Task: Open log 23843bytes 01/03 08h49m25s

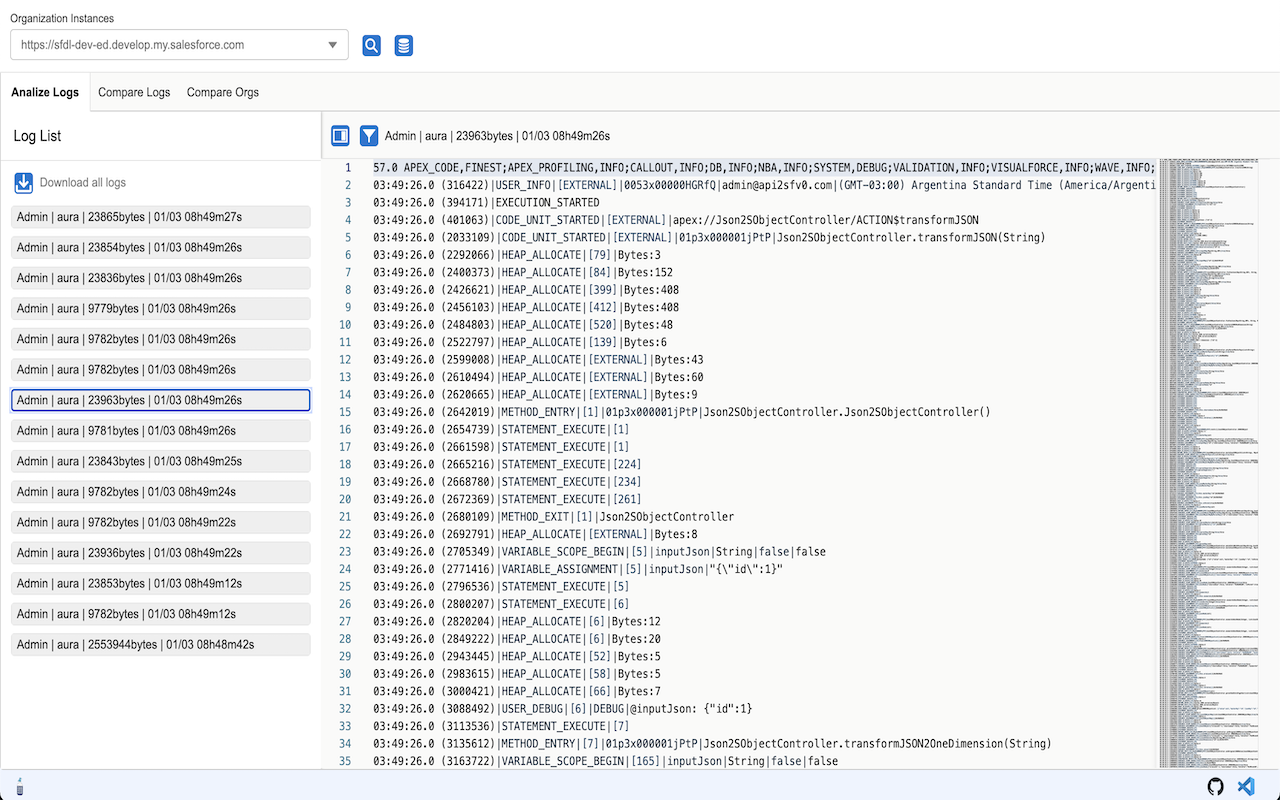Action: 160,461
